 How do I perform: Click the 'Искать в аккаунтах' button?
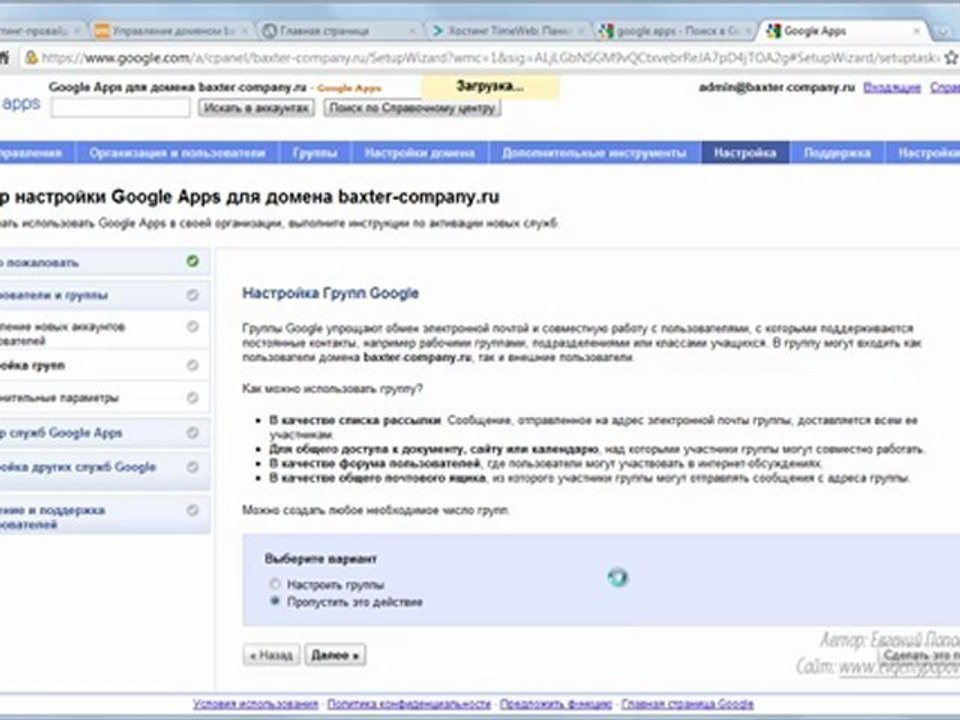[256, 108]
